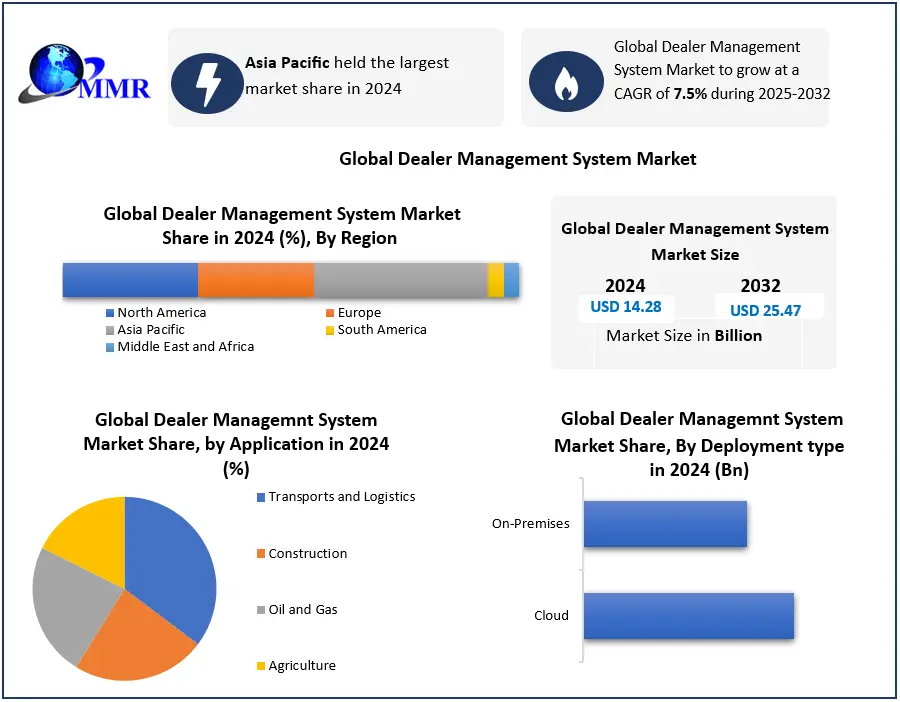Click the USD 25.47 value for 2032
The height and width of the screenshot is (702, 900).
point(765,310)
